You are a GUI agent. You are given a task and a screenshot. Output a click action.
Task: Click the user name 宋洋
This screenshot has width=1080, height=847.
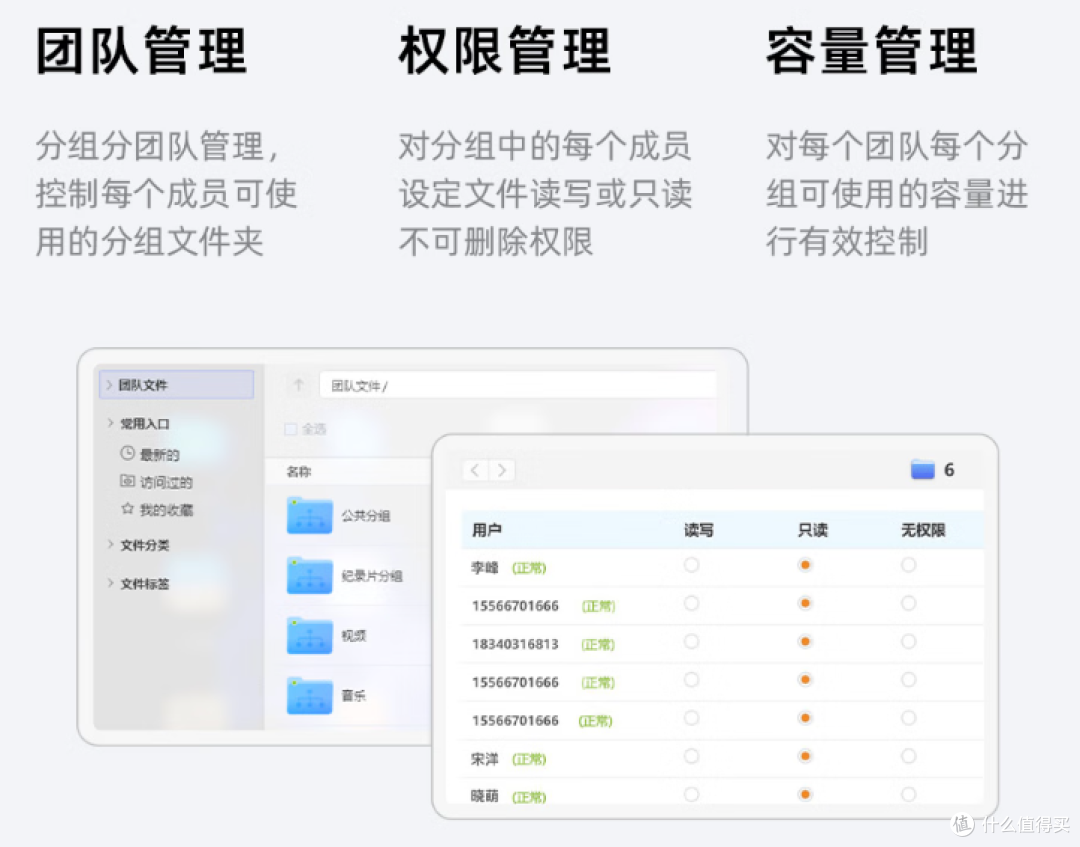pos(484,759)
